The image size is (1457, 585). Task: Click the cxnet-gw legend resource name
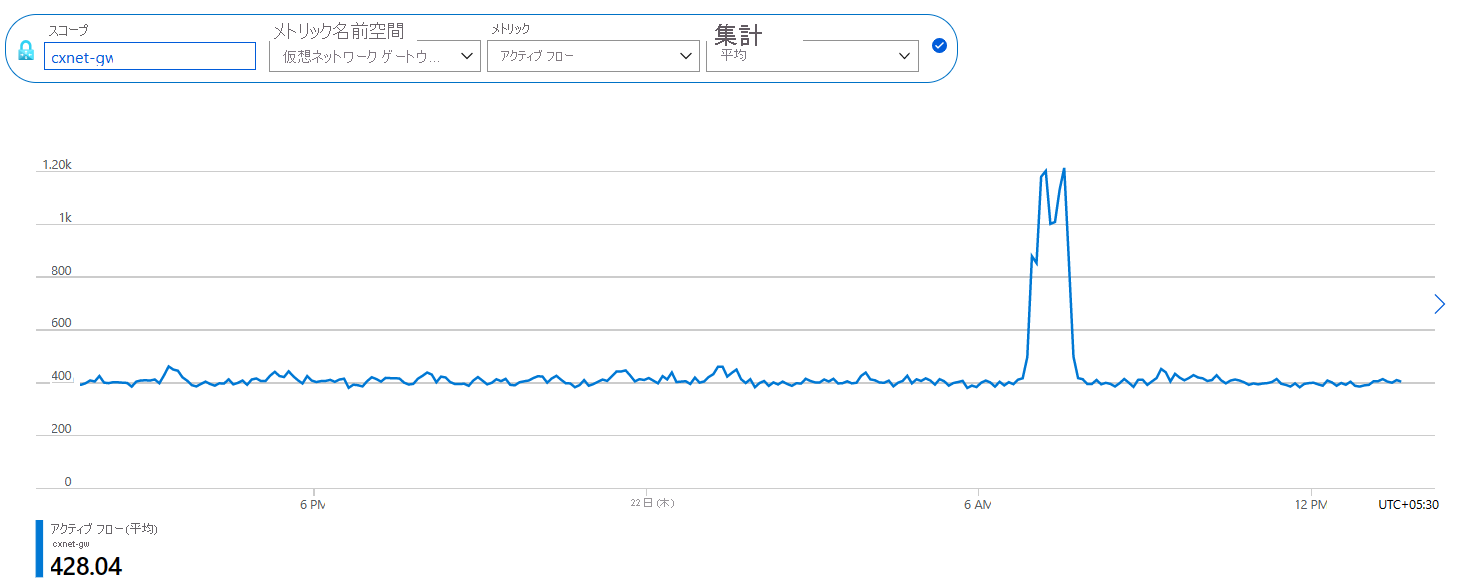(x=70, y=544)
